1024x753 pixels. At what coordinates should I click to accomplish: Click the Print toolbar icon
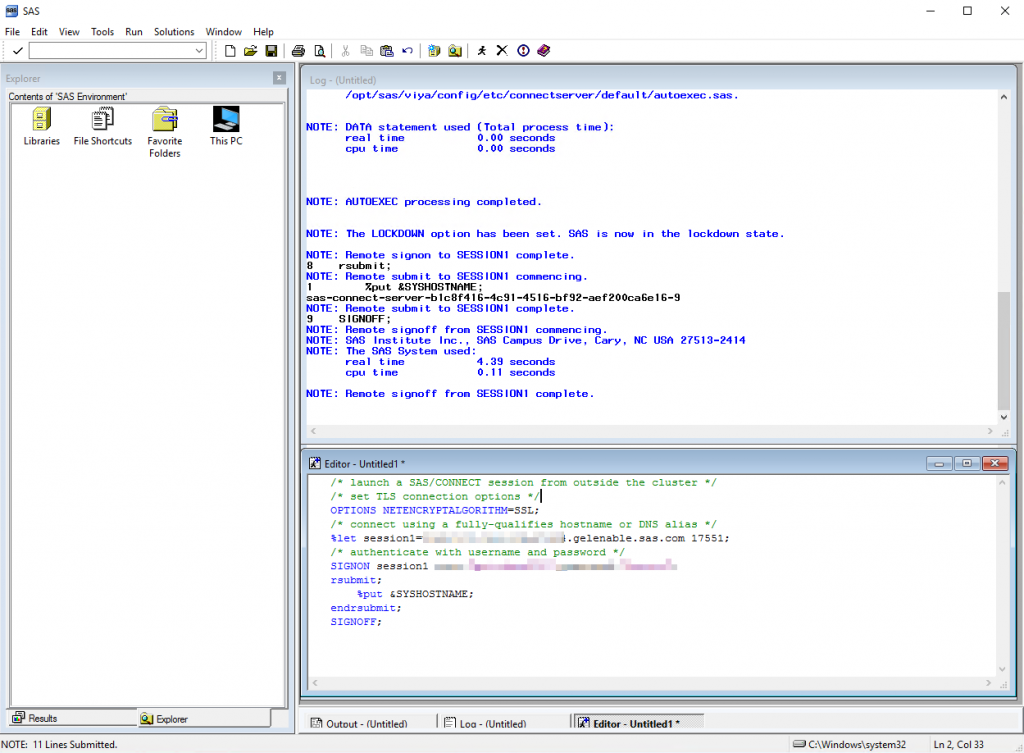click(x=298, y=51)
